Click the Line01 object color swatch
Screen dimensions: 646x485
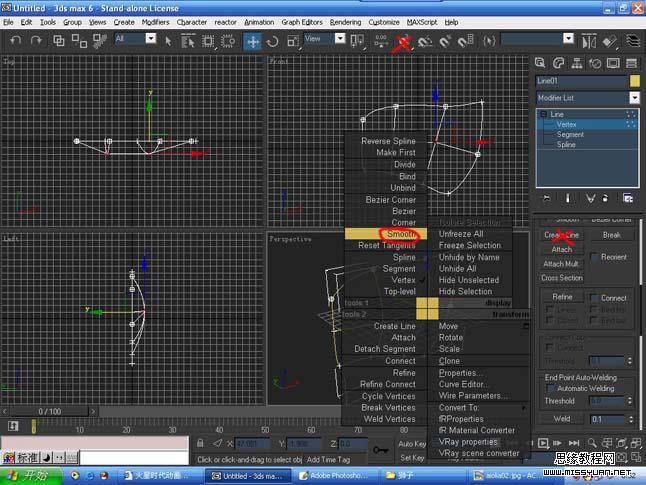(634, 81)
